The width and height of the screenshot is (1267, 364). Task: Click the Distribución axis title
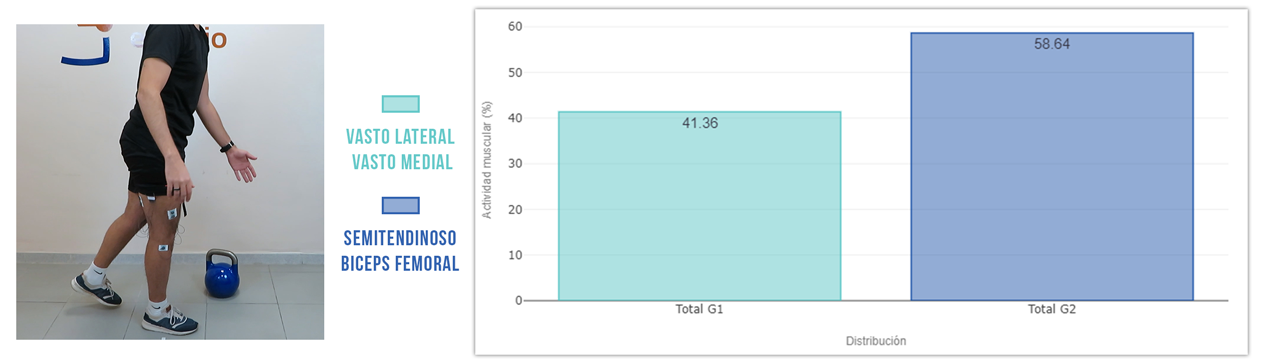876,341
